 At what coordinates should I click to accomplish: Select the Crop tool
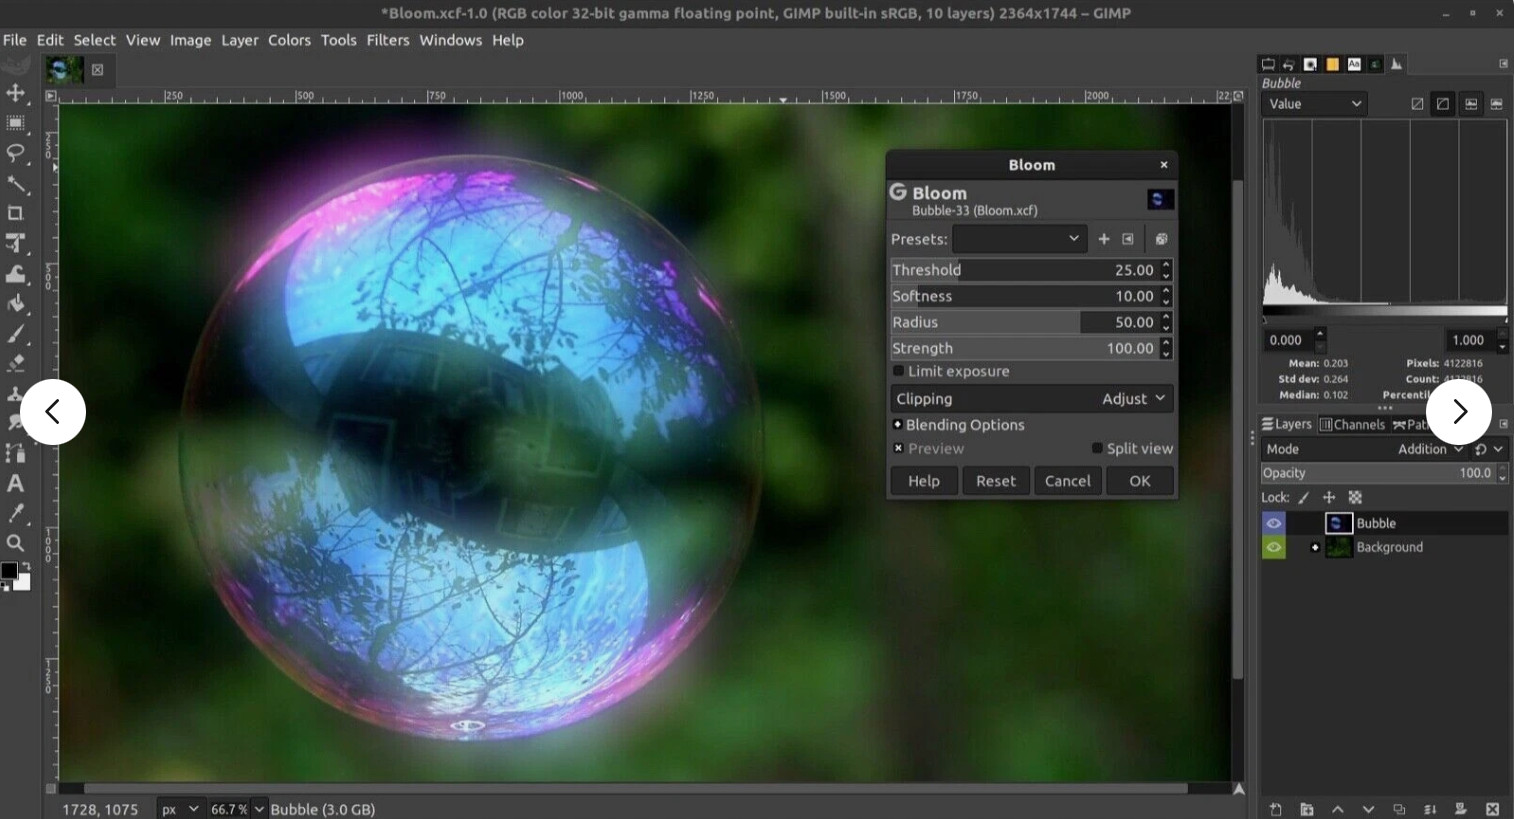pos(16,213)
